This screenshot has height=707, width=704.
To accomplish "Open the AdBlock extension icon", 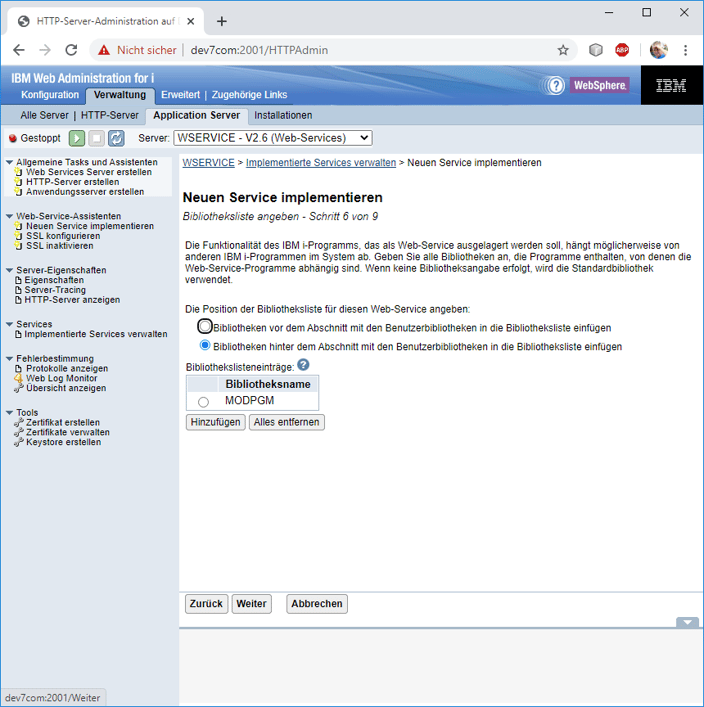I will pos(622,50).
